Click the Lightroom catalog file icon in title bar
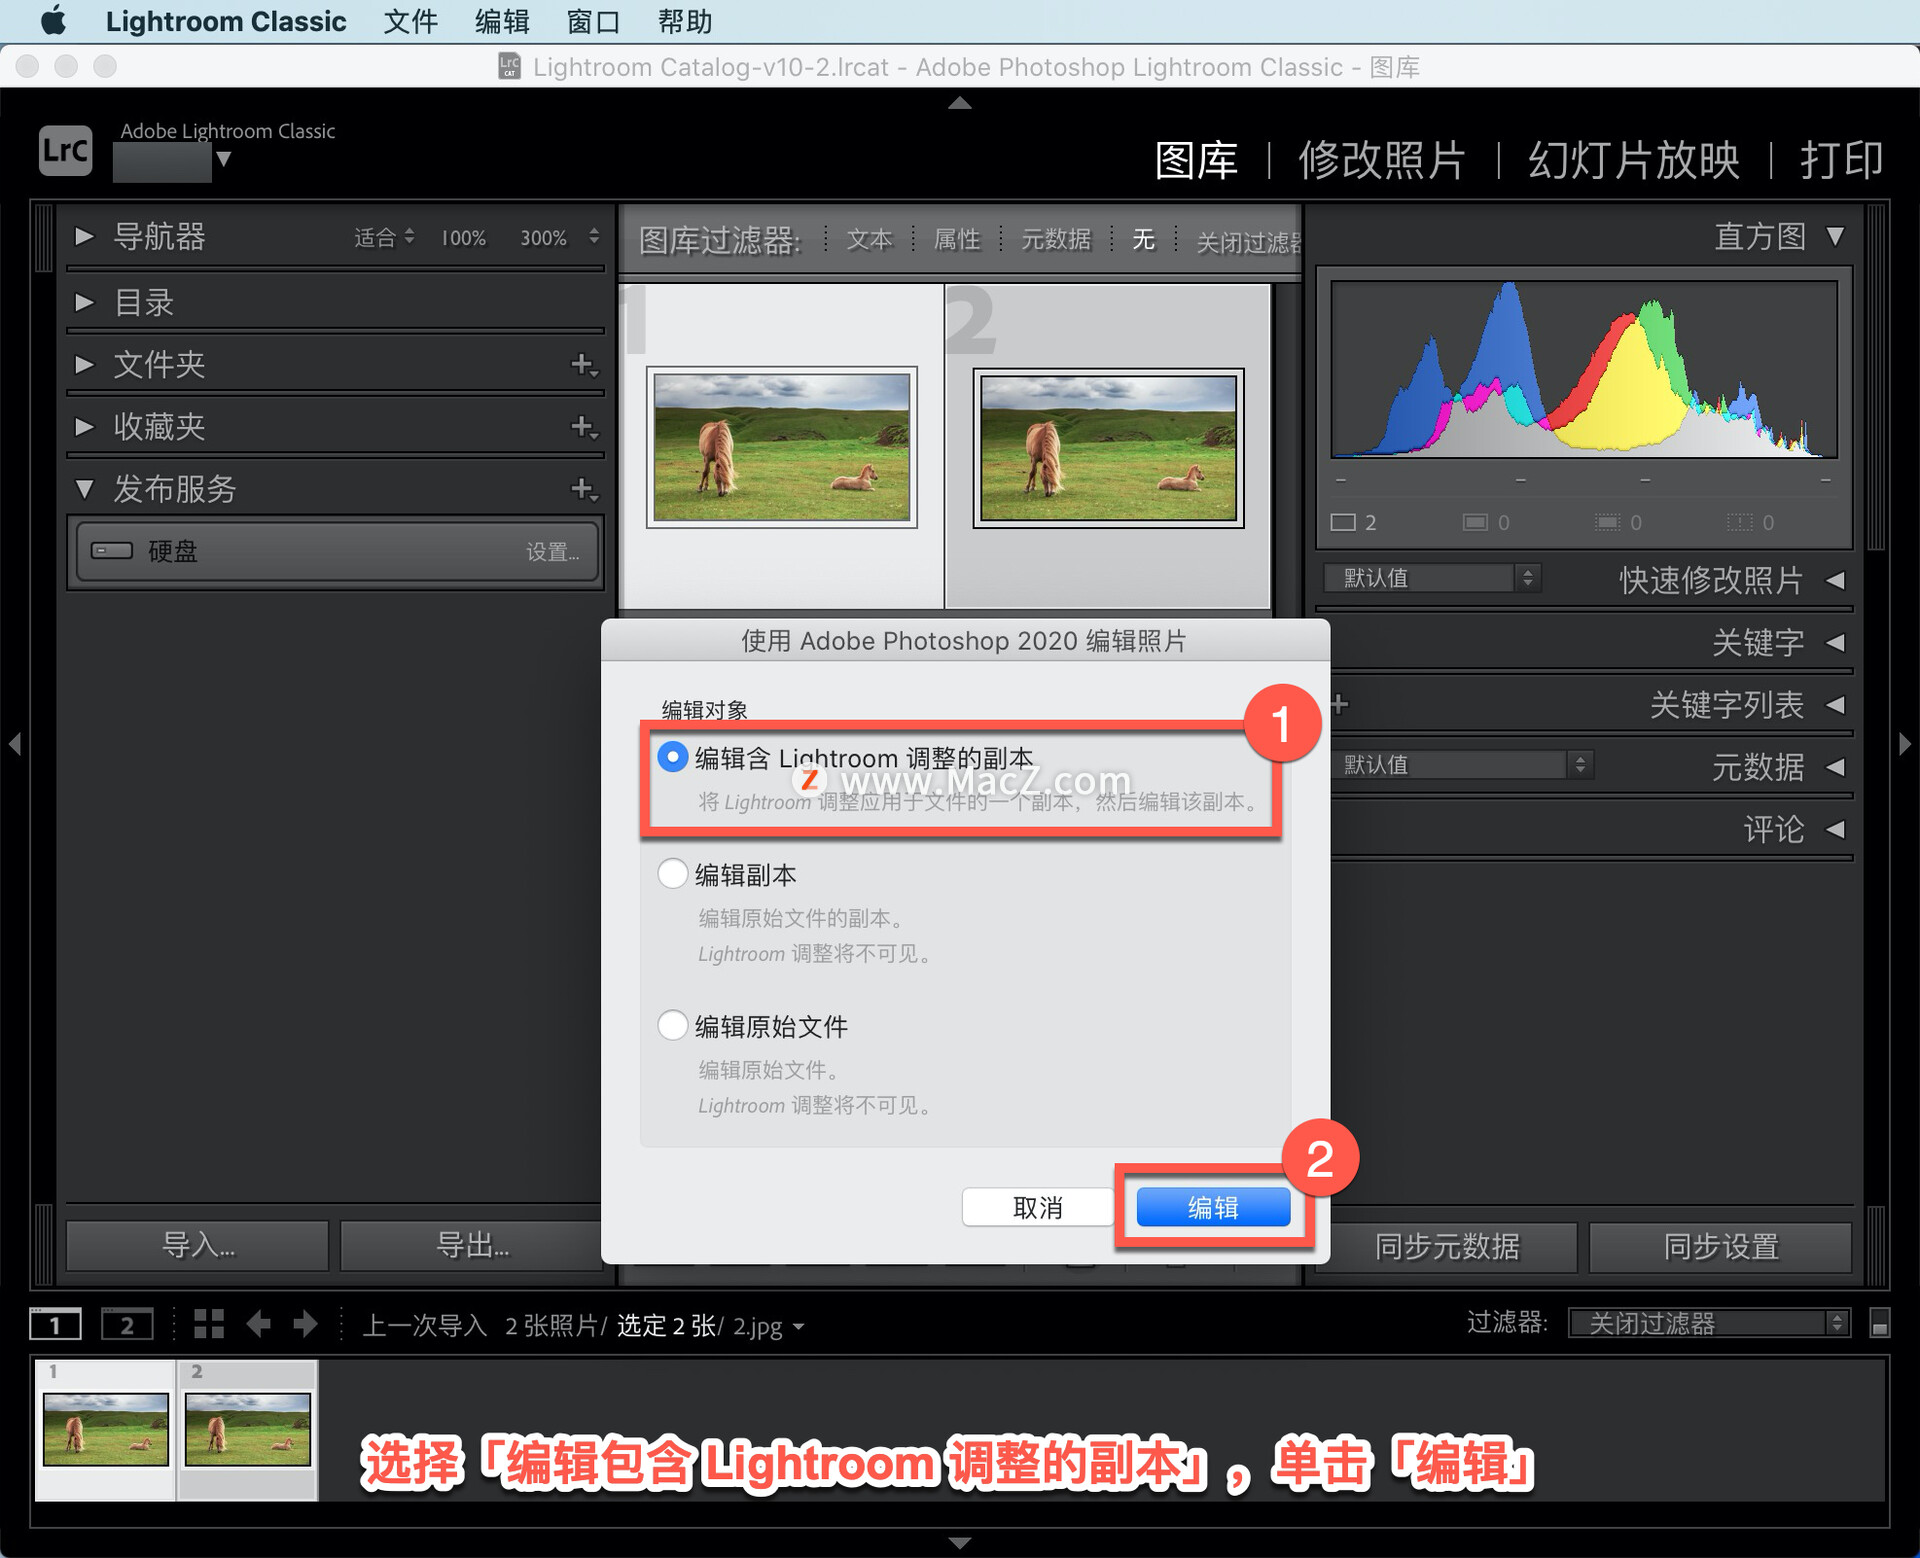This screenshot has height=1558, width=1920. [x=510, y=67]
